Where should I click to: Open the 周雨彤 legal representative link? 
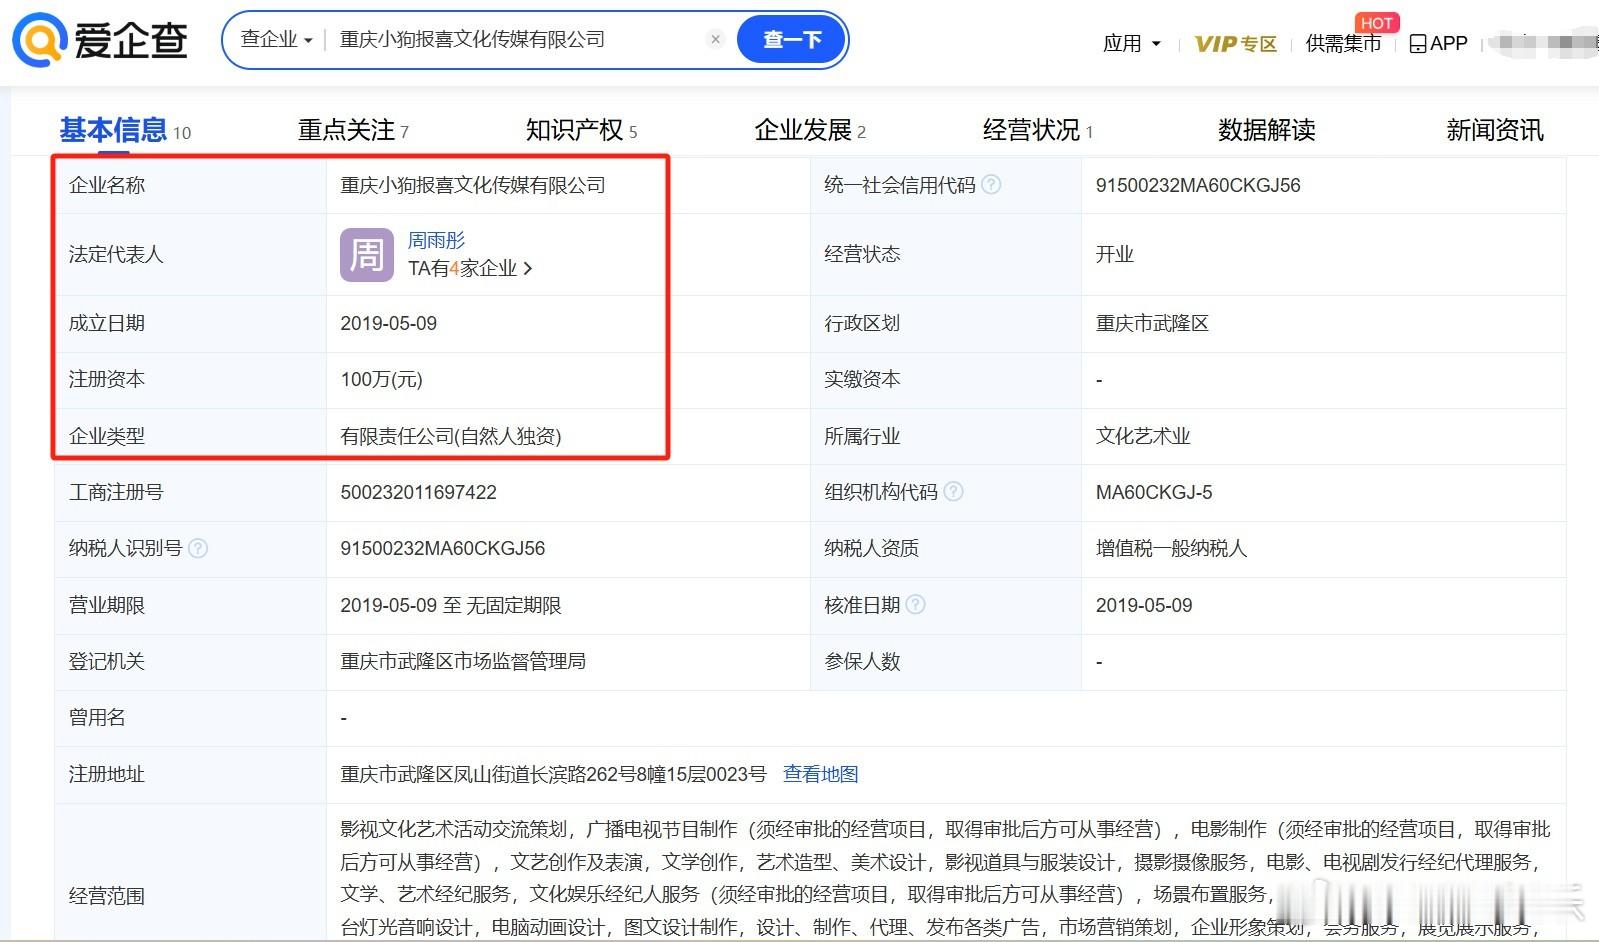tap(436, 240)
